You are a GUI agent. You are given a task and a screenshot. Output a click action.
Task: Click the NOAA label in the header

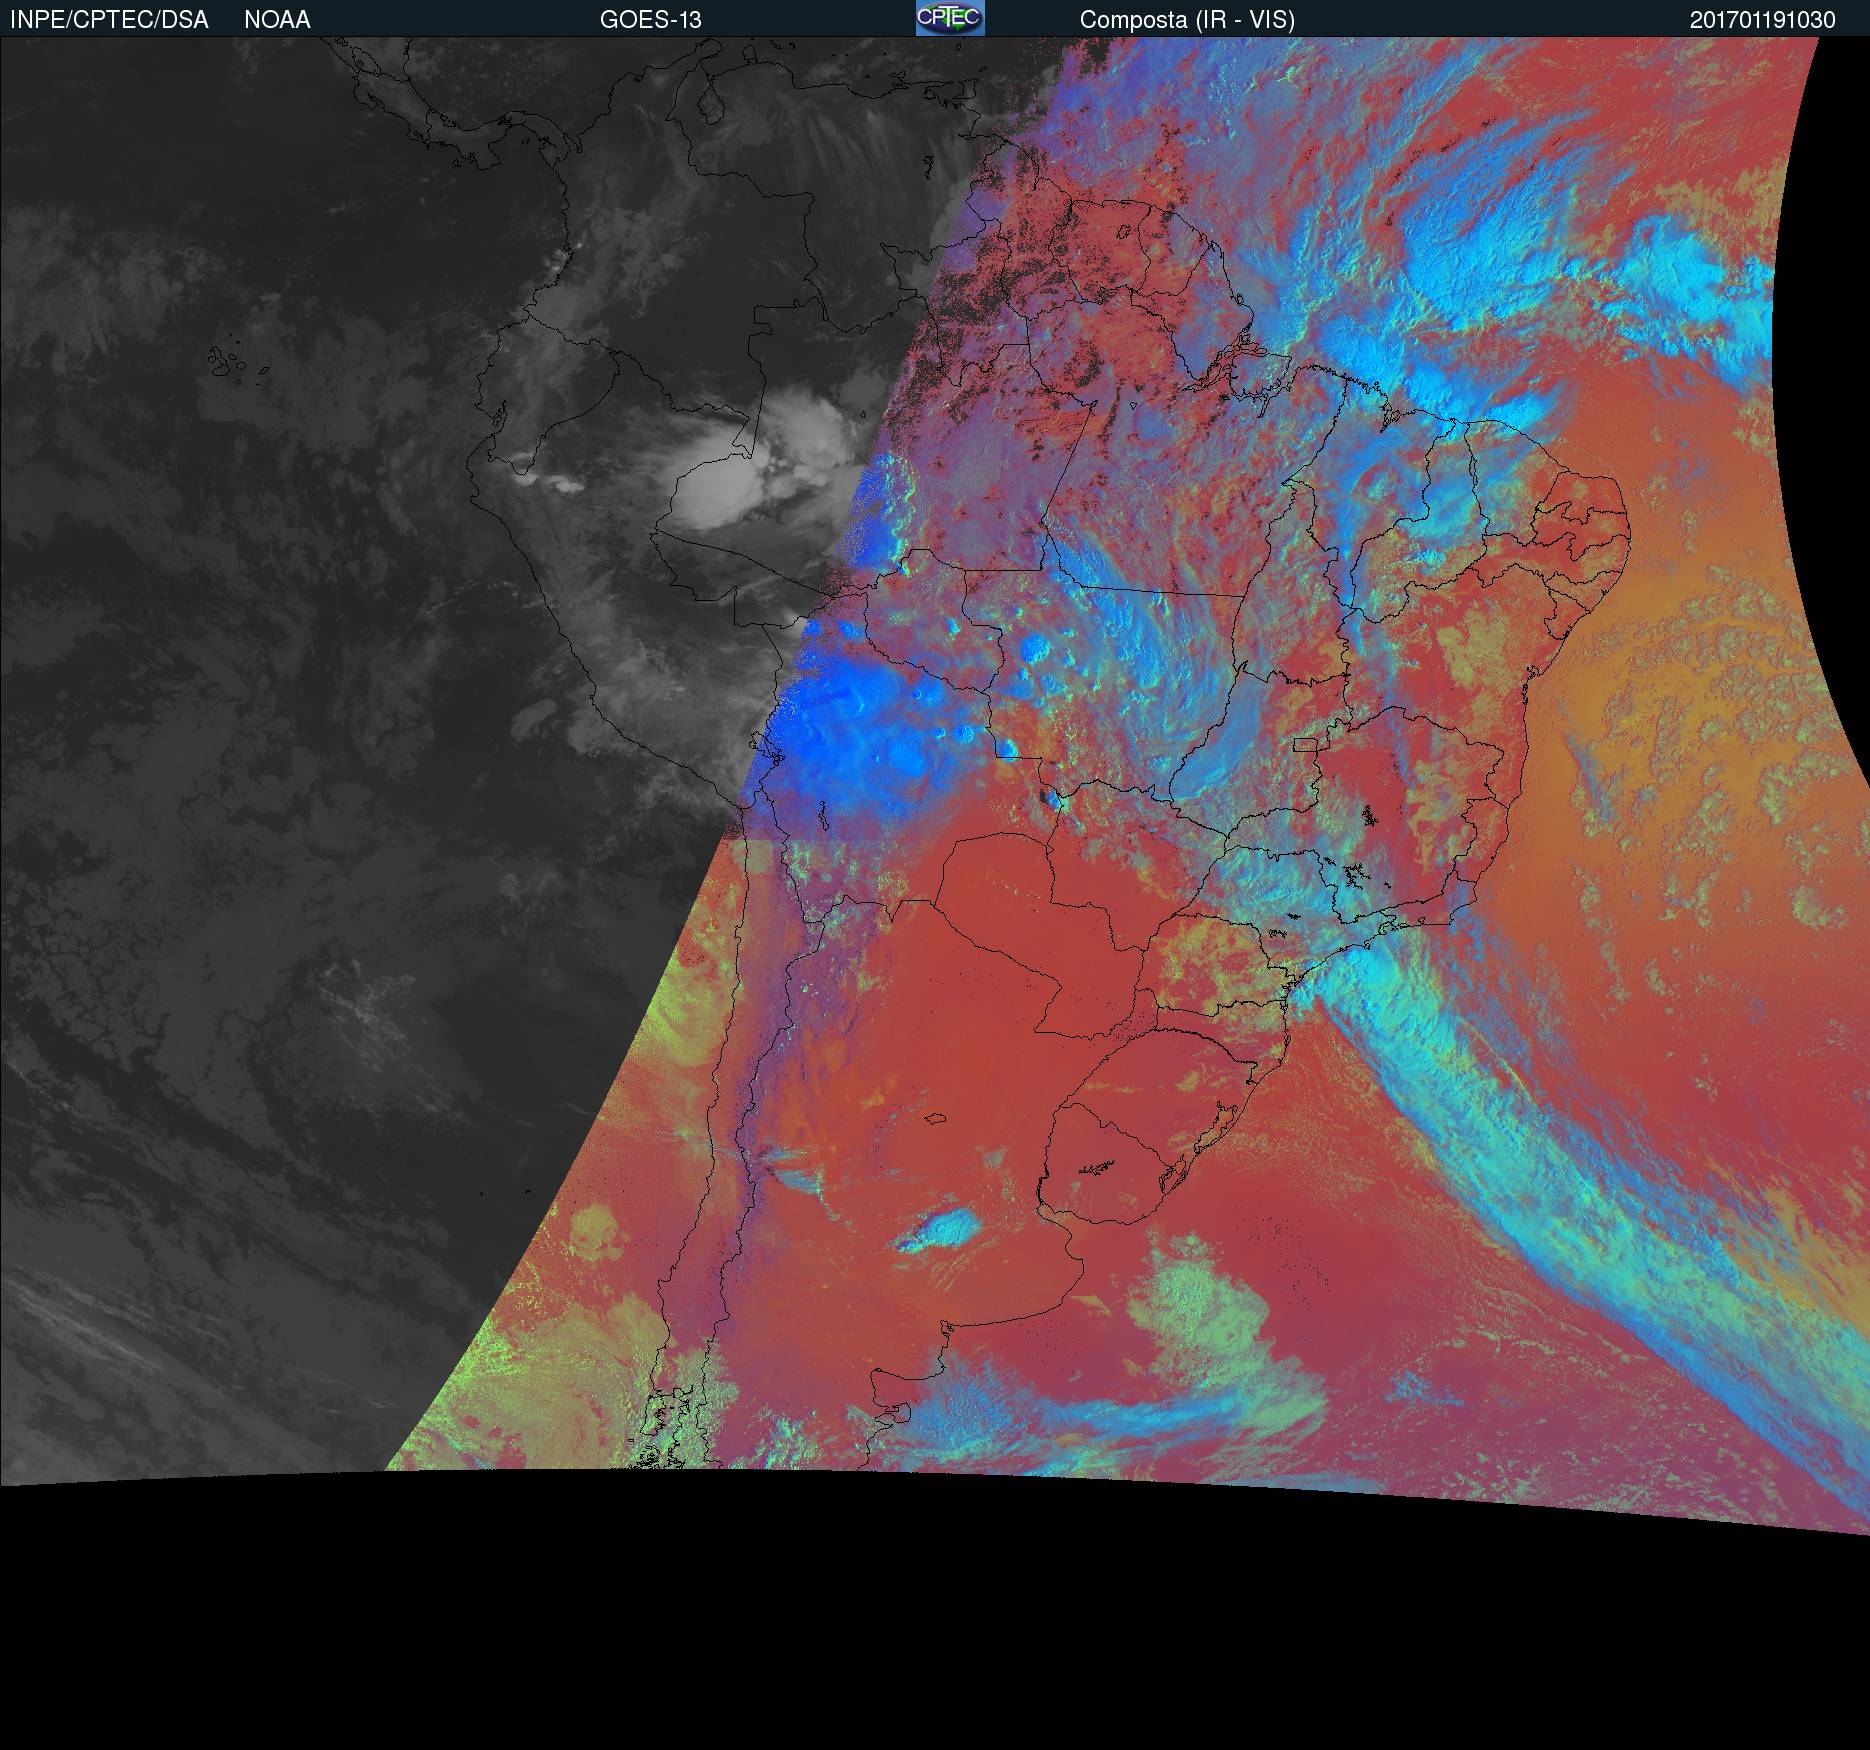coord(277,20)
